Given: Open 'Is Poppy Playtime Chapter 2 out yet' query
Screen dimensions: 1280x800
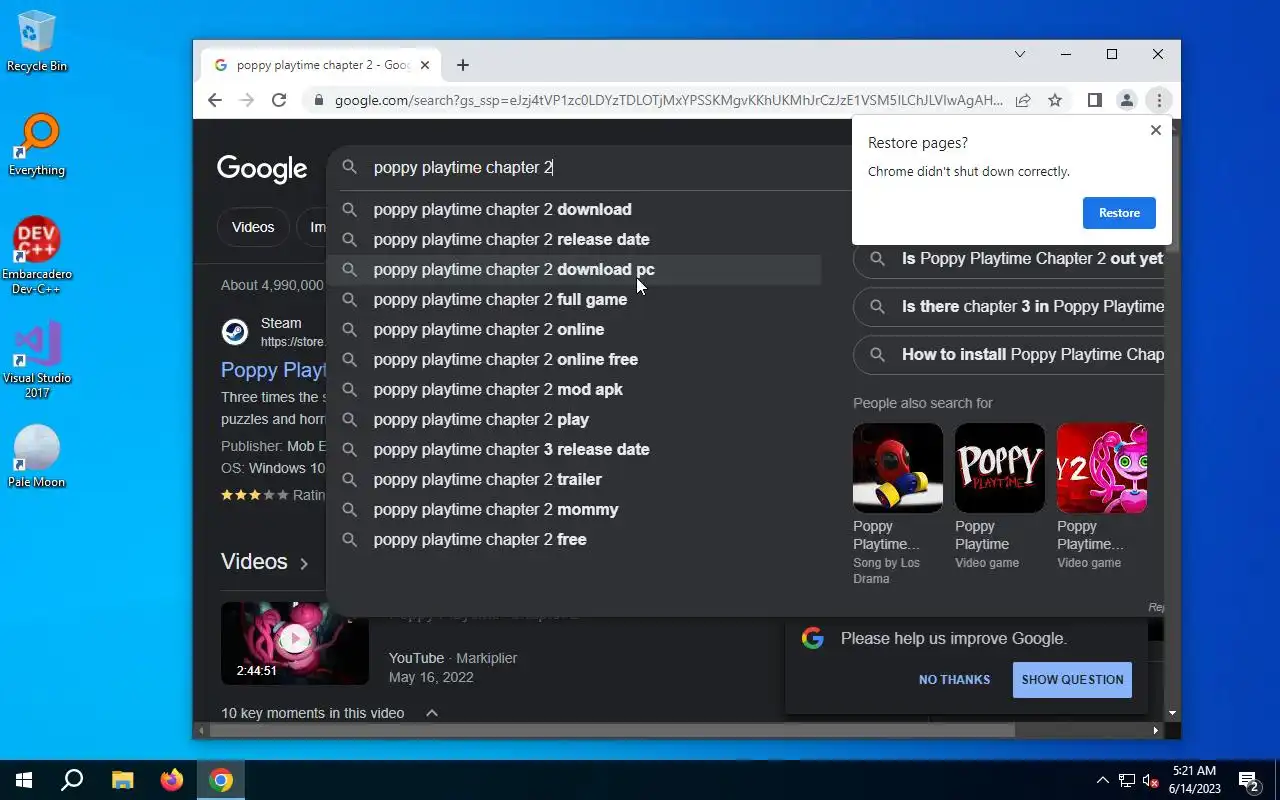Looking at the screenshot, I should [1009, 258].
